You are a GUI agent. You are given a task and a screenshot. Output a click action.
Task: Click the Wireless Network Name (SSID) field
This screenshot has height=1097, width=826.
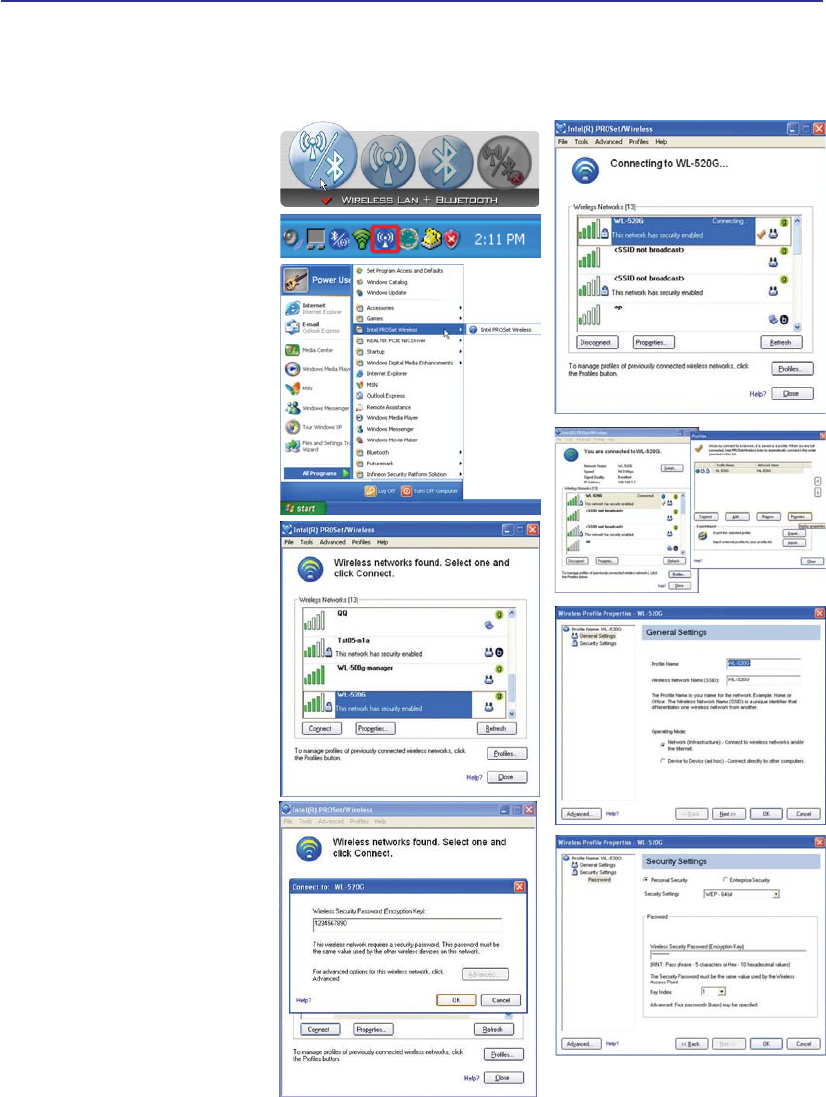pyautogui.click(x=763, y=680)
